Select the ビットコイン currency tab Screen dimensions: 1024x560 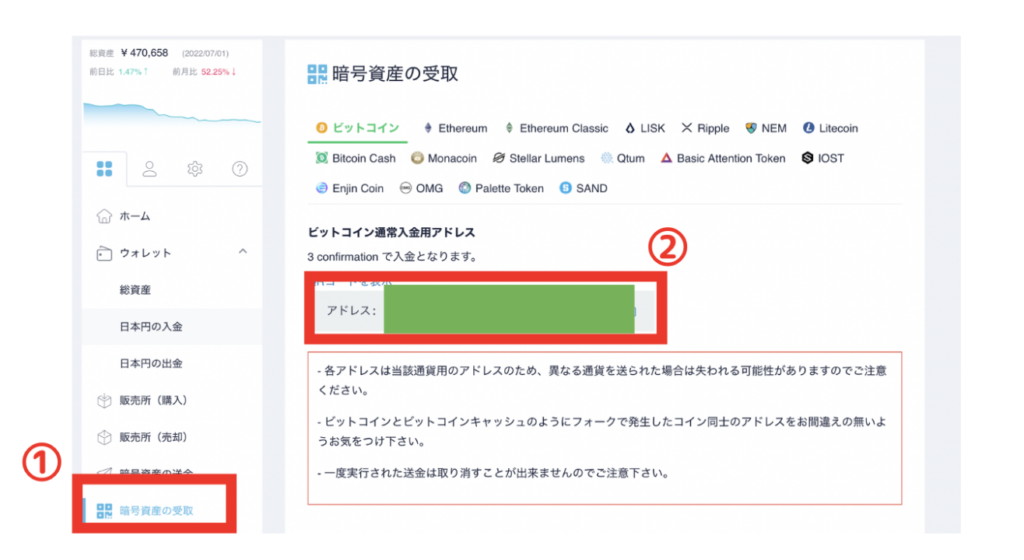tap(358, 128)
